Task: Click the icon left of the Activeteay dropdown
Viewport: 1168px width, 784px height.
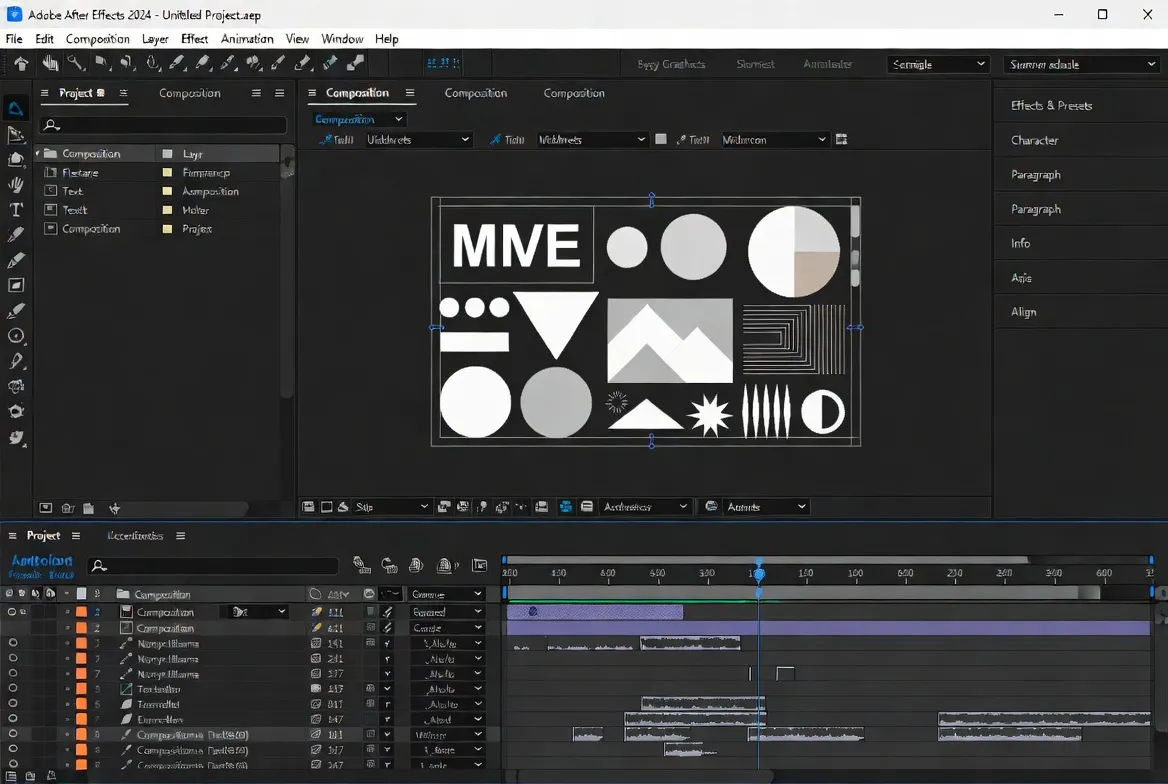Action: click(x=587, y=507)
